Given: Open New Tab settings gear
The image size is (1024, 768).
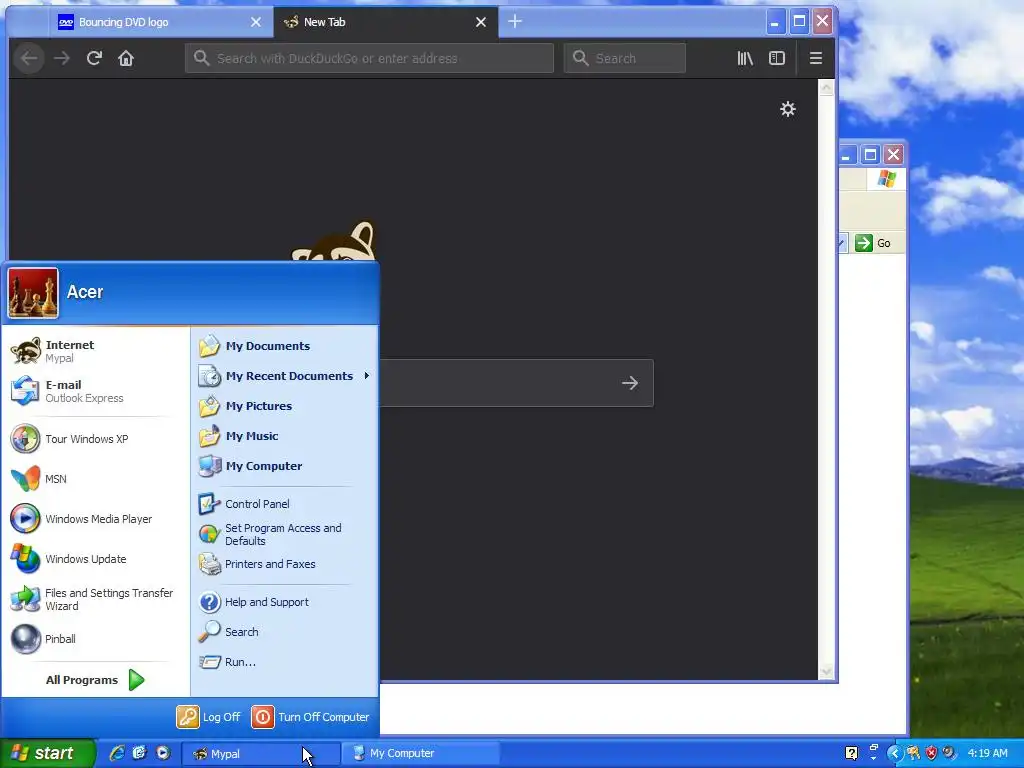Looking at the screenshot, I should point(788,109).
